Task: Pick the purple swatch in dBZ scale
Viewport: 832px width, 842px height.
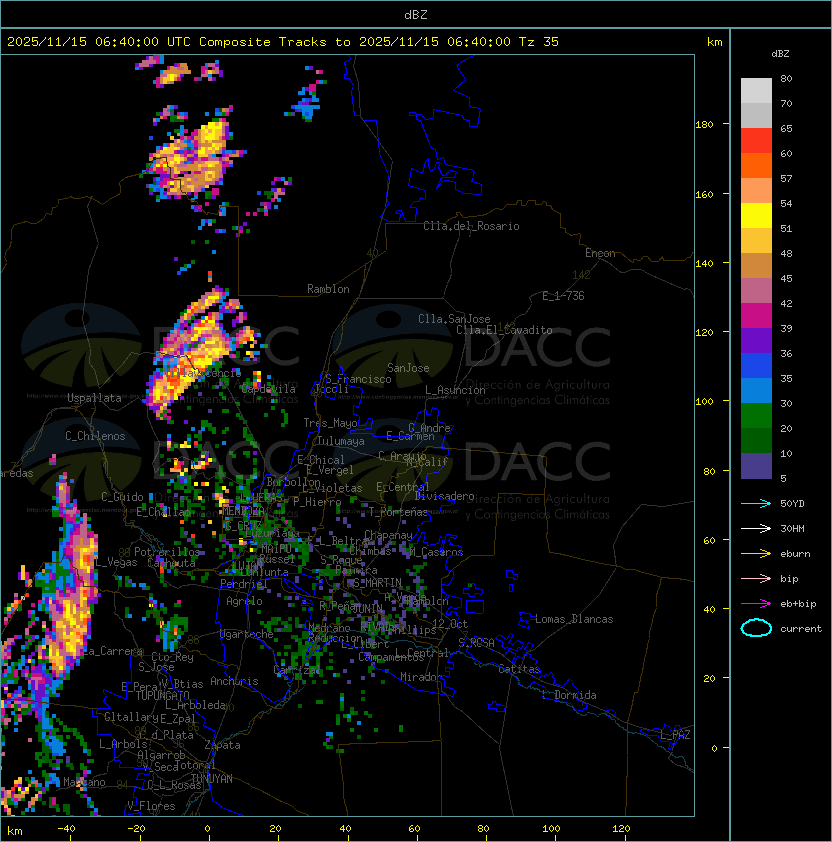Action: click(x=756, y=340)
